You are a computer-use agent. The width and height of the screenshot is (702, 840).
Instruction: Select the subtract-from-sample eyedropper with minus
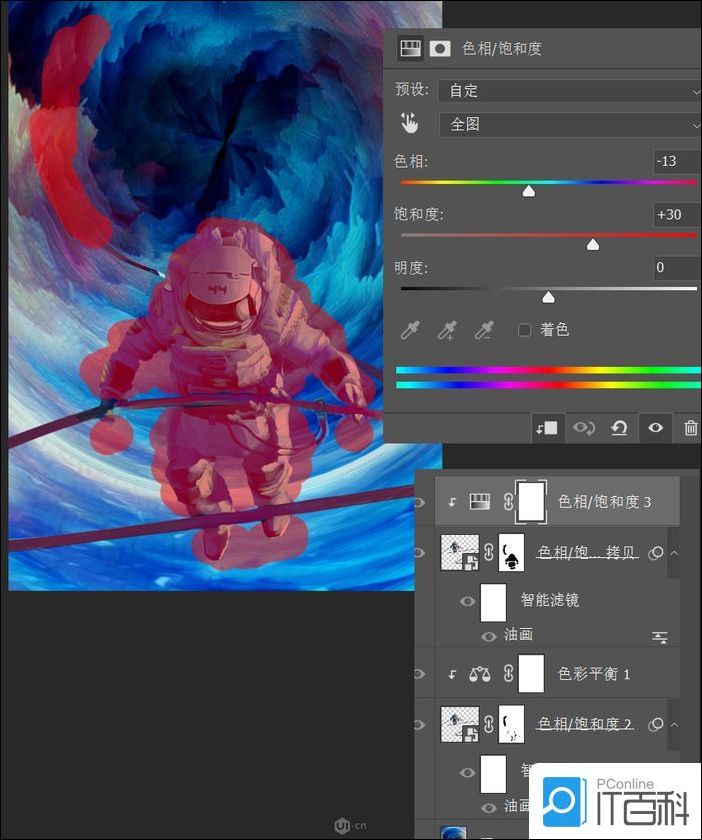pos(484,330)
